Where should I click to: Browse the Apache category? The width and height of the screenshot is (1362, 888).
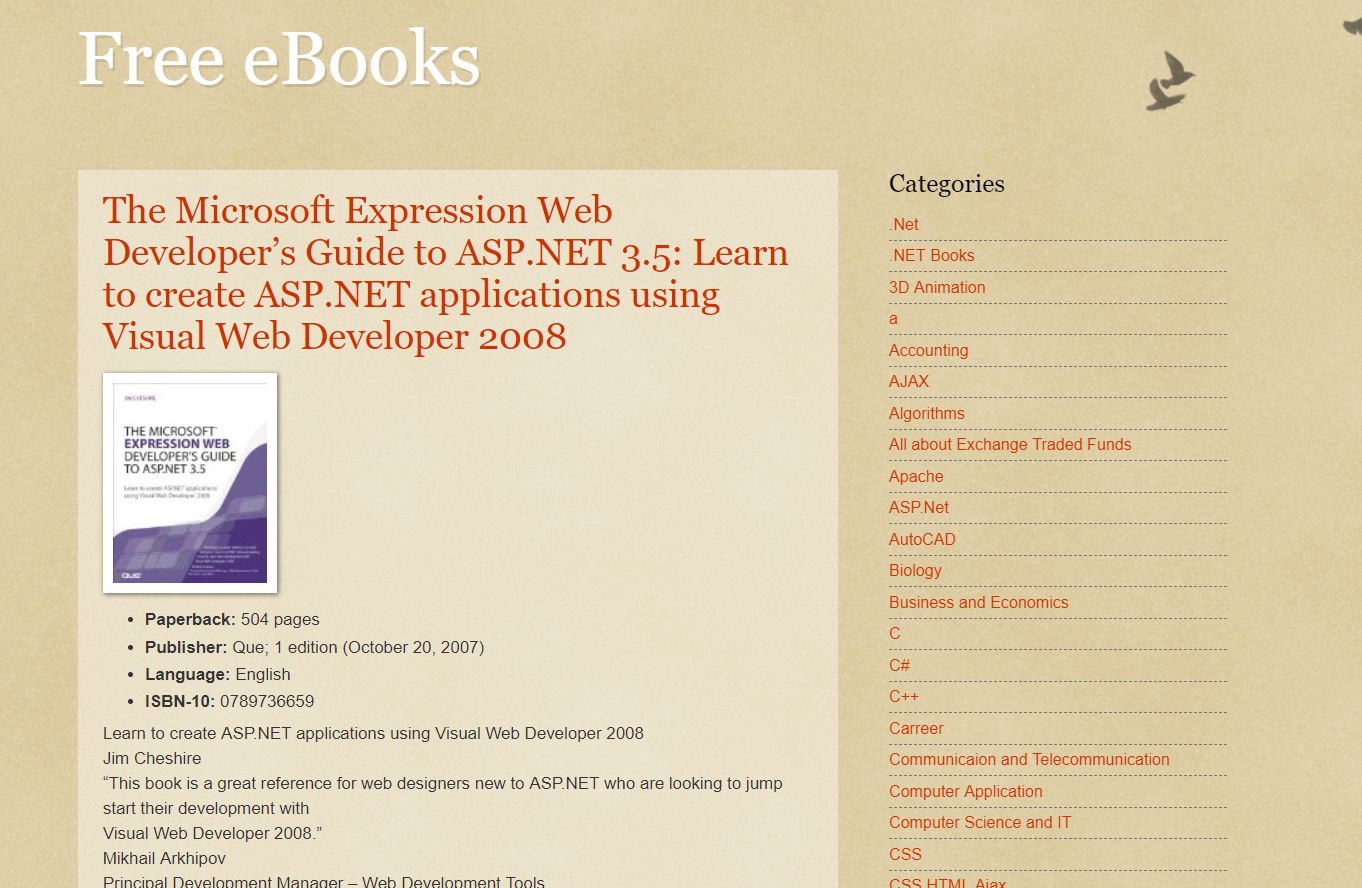click(916, 476)
